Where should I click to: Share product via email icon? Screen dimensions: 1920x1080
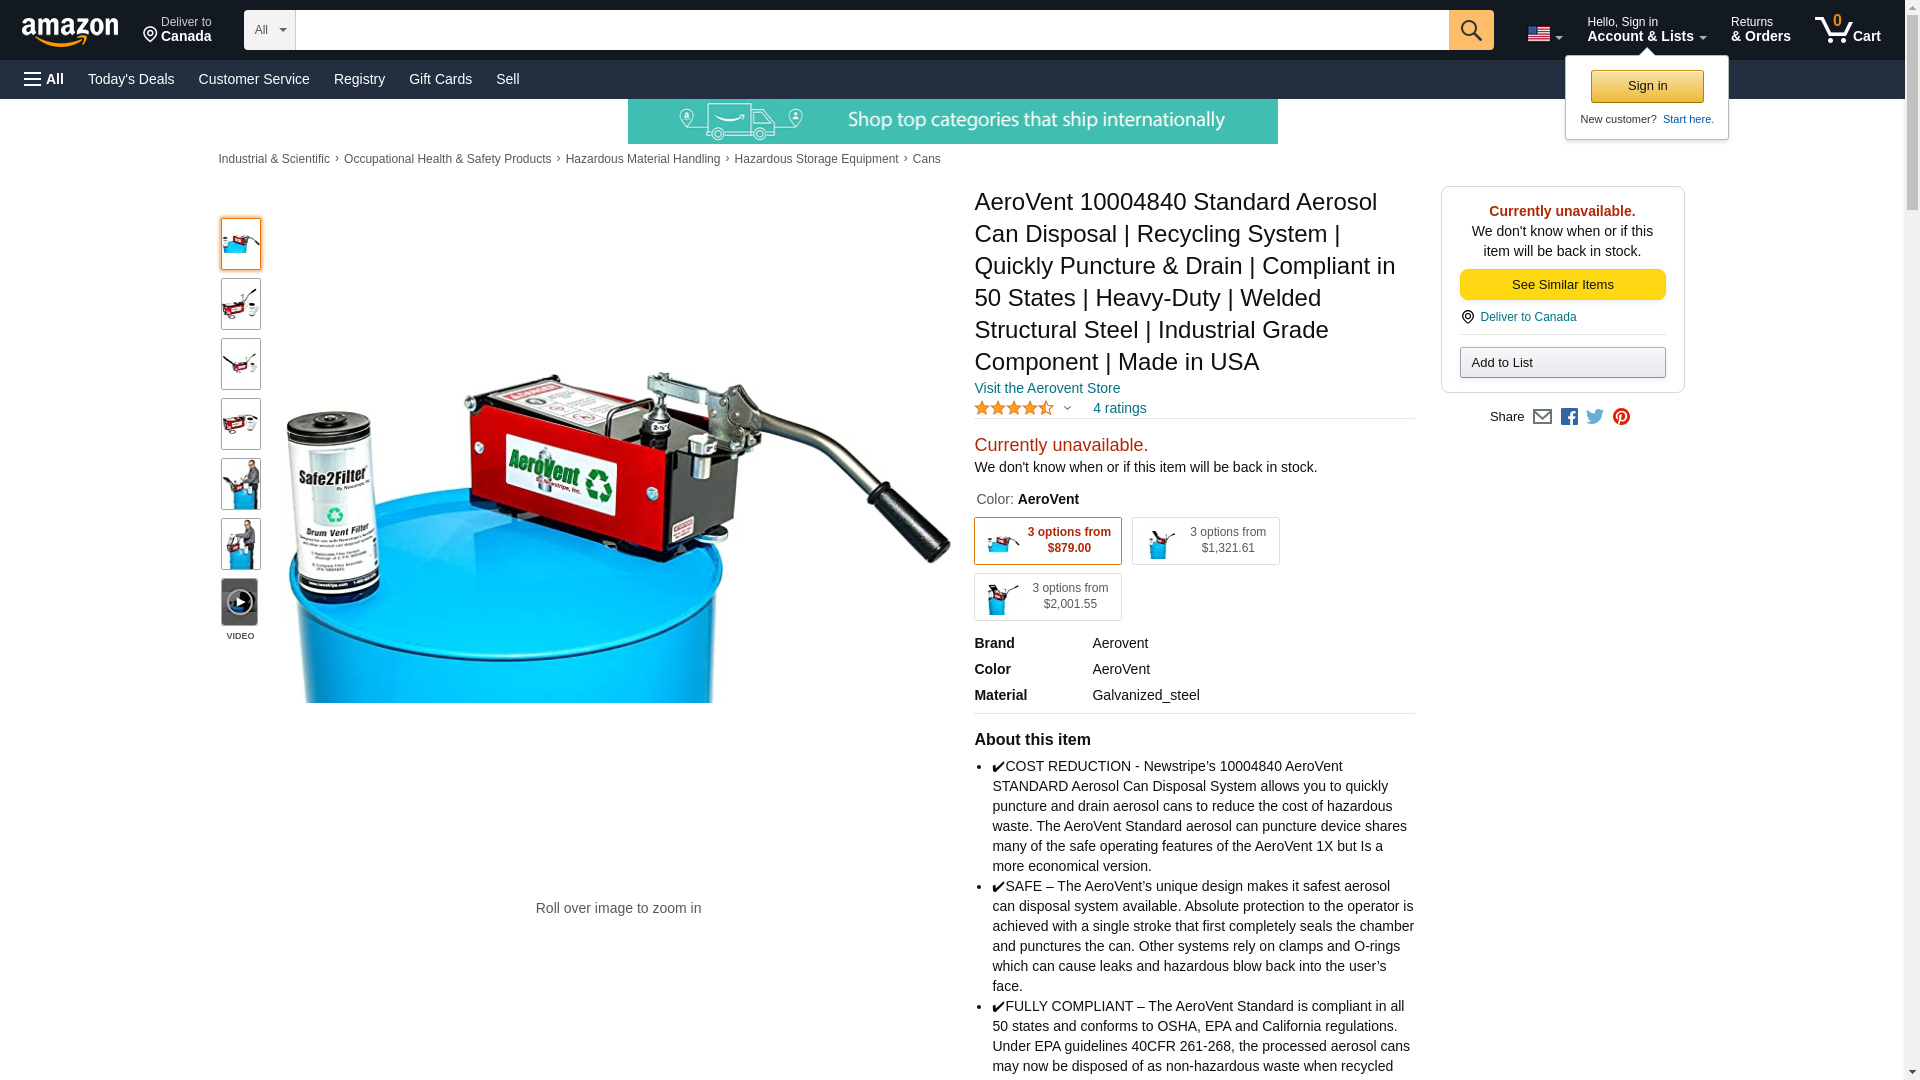click(x=1542, y=417)
